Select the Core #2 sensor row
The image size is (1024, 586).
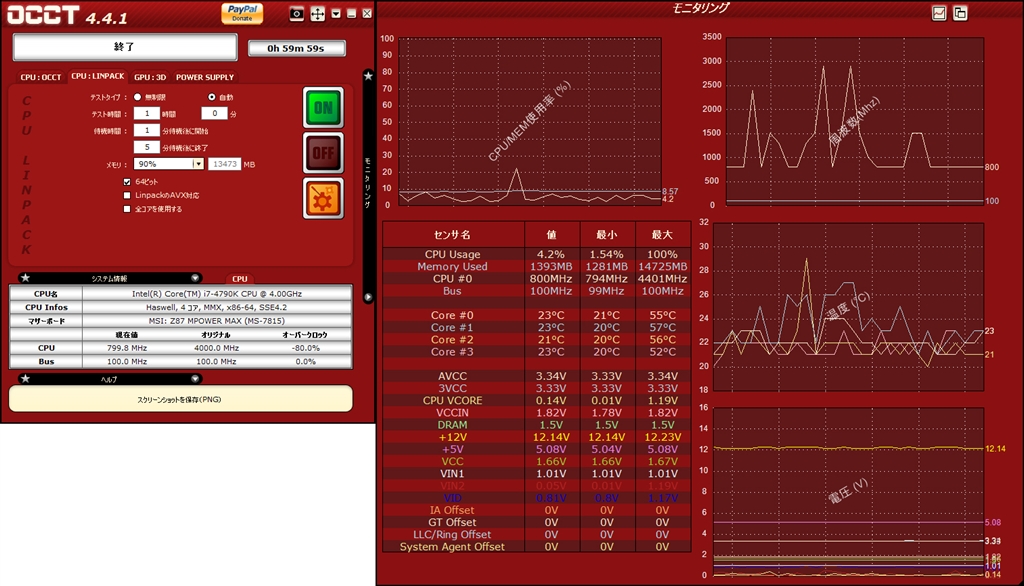click(x=536, y=340)
